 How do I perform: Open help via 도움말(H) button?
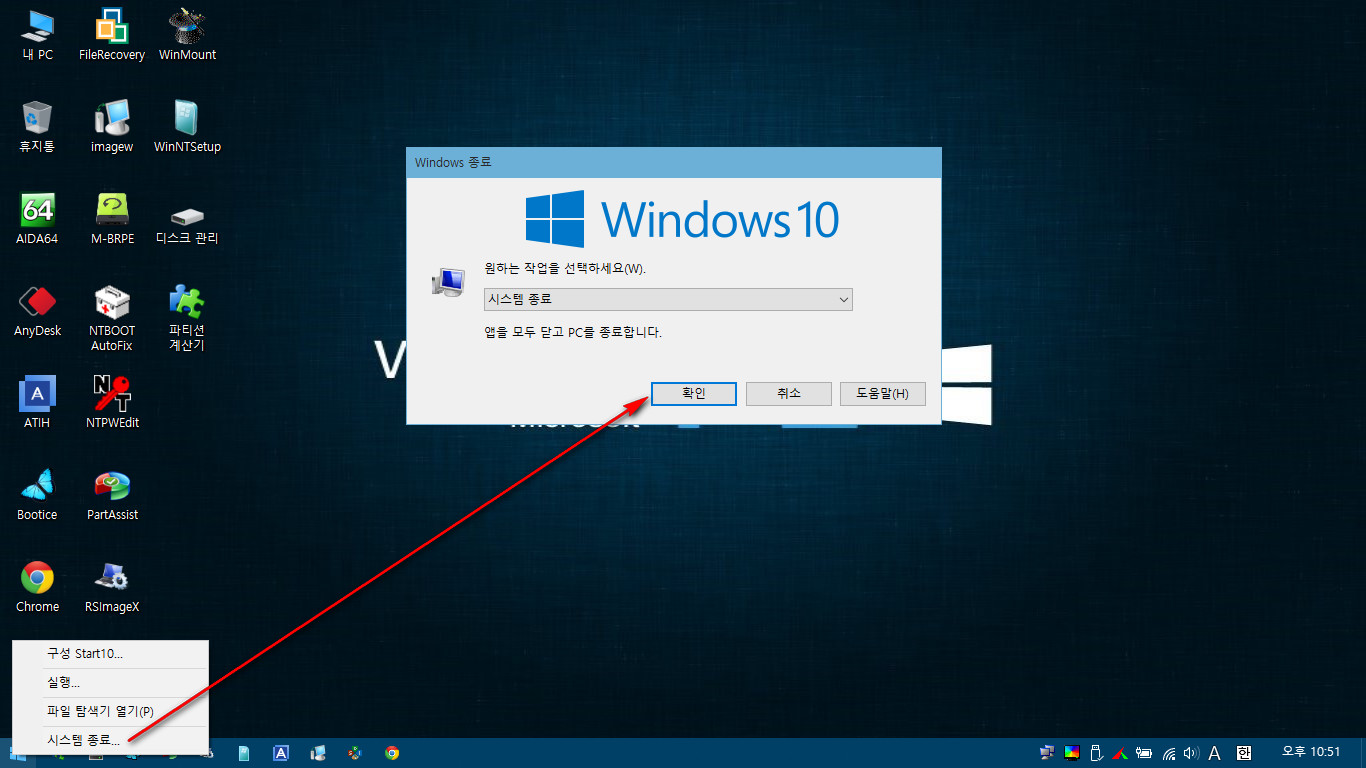(x=883, y=394)
